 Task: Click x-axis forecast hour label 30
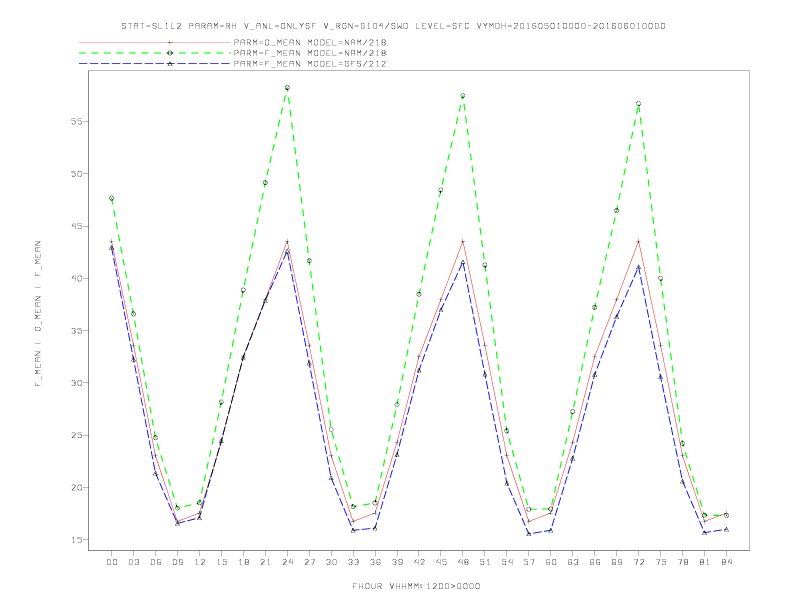(331, 562)
